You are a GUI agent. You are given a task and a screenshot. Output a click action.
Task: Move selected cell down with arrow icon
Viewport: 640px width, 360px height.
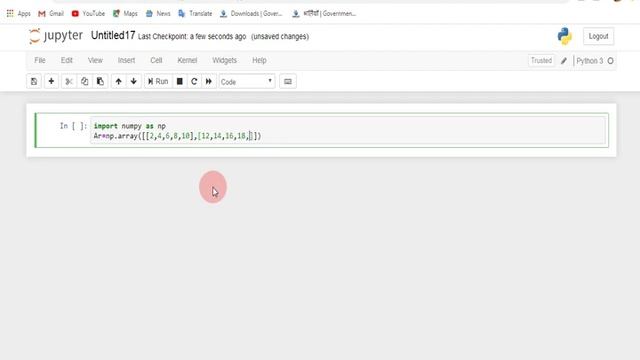(133, 82)
